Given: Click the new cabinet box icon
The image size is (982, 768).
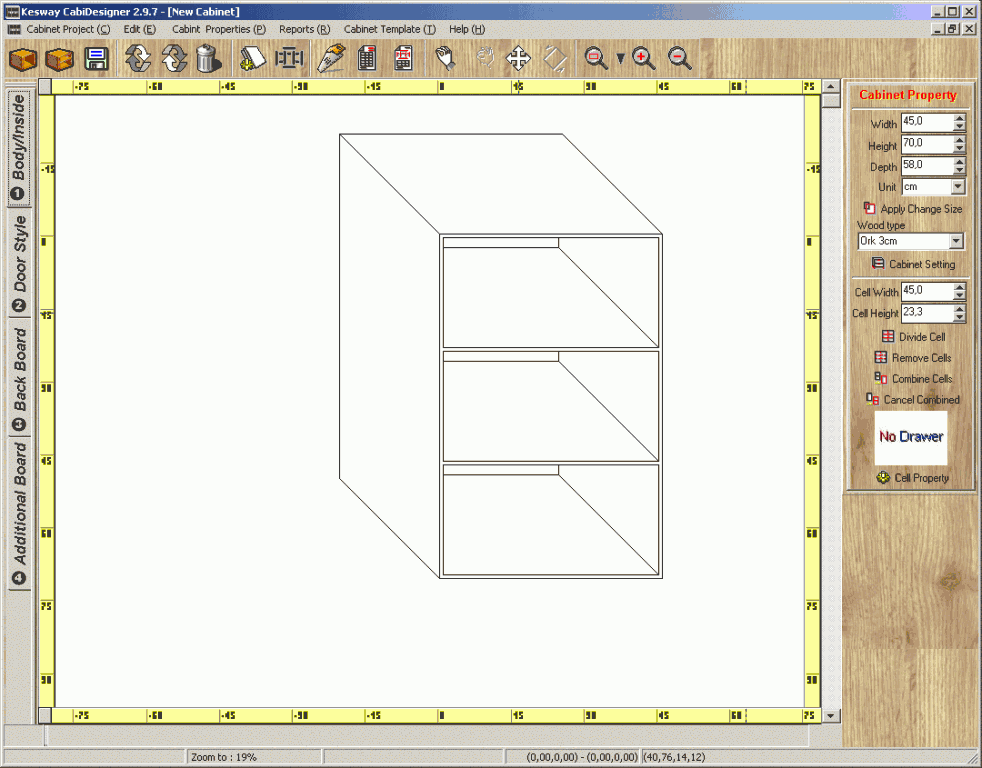Looking at the screenshot, I should point(23,60).
